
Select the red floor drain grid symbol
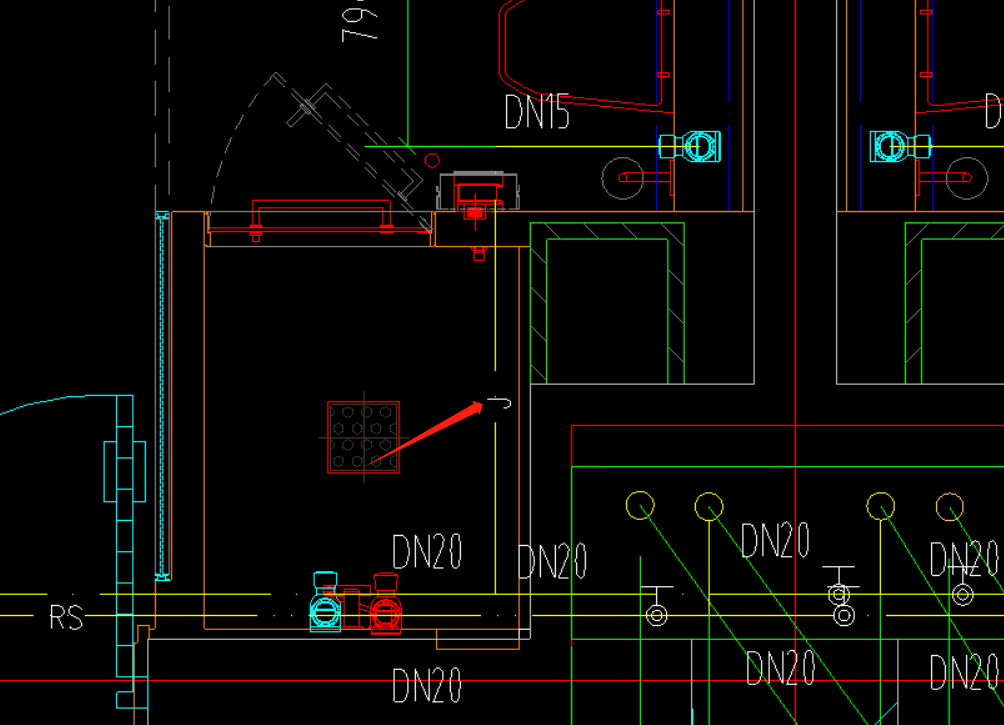pos(363,437)
